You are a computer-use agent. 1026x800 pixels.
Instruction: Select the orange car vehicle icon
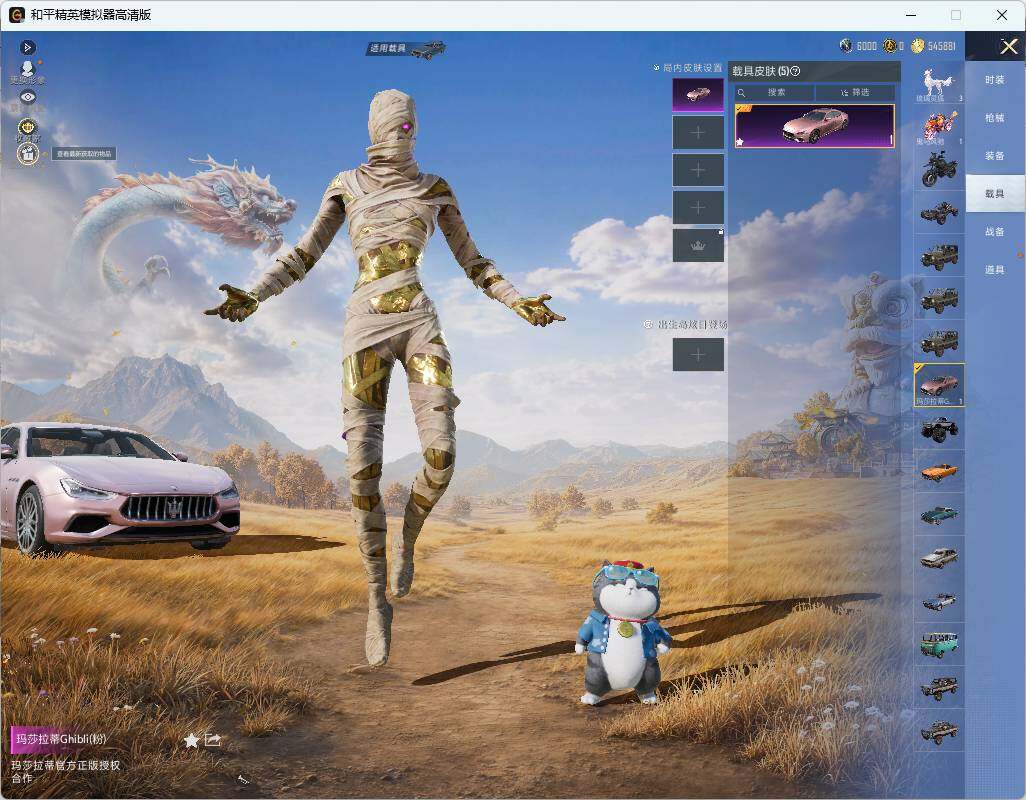939,472
